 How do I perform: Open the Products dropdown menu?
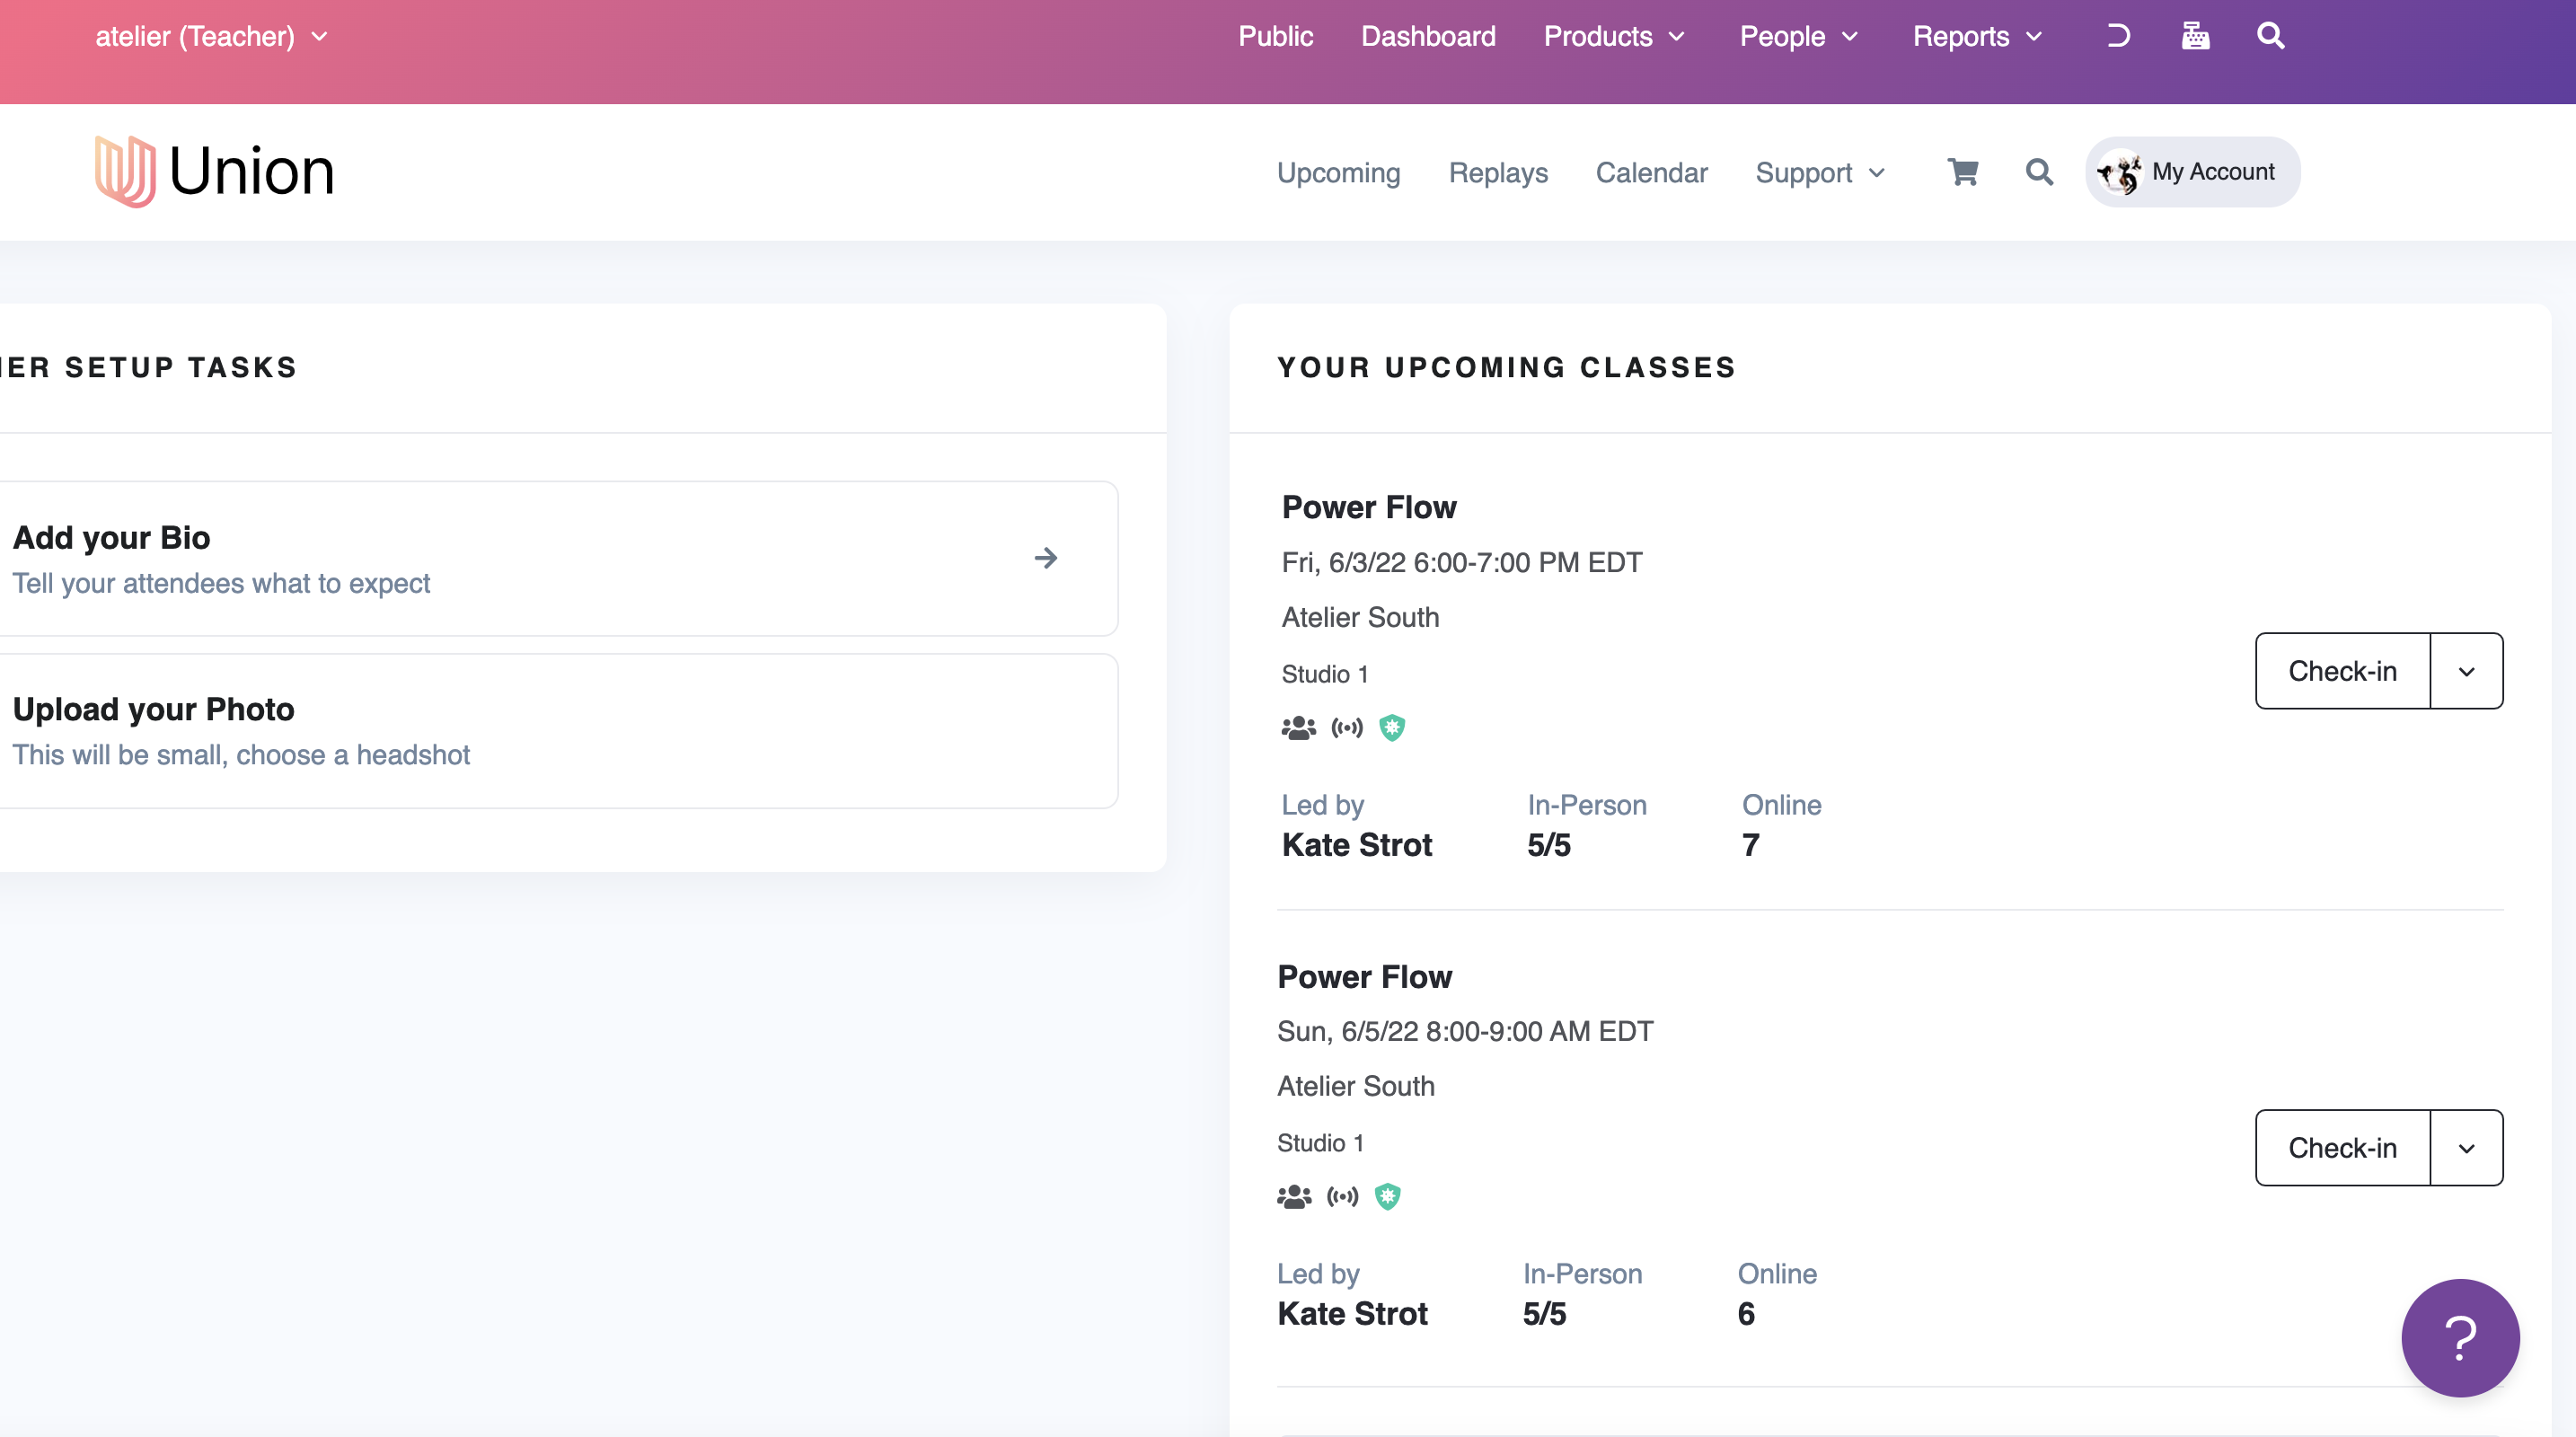[x=1614, y=36]
